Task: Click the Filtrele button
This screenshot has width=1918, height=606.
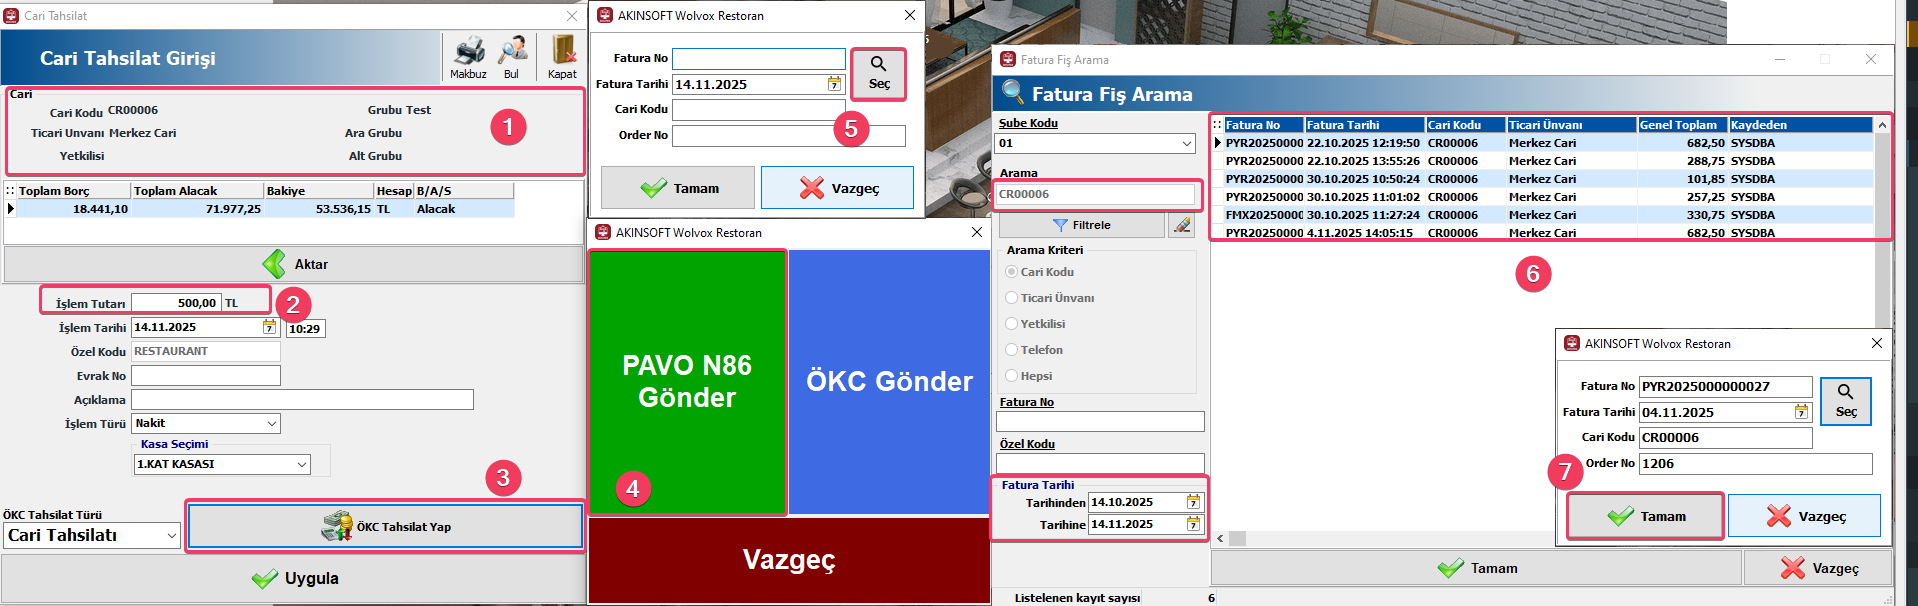Action: 1081,225
